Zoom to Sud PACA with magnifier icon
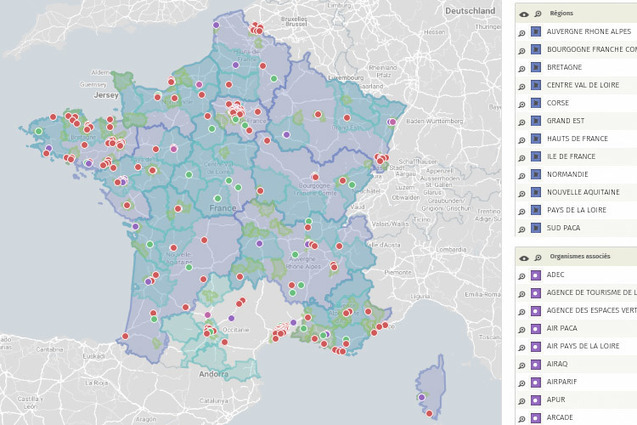 click(522, 230)
